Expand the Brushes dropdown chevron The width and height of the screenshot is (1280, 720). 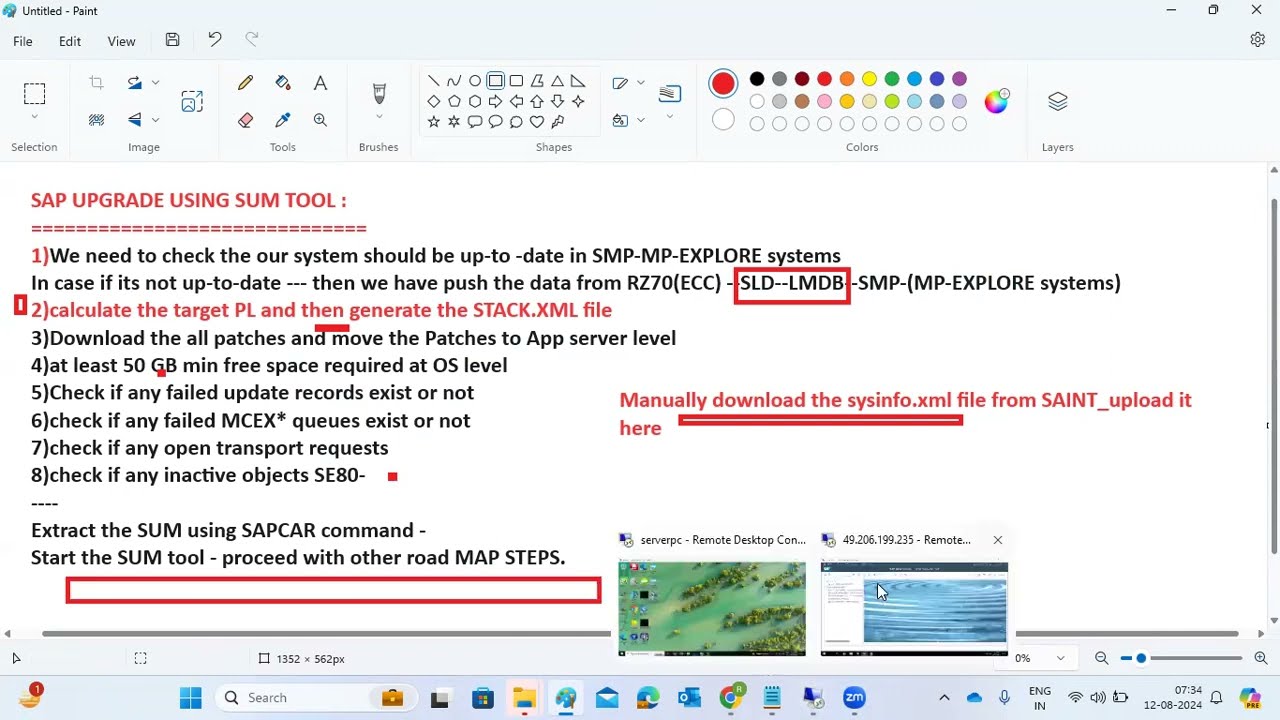(x=379, y=118)
